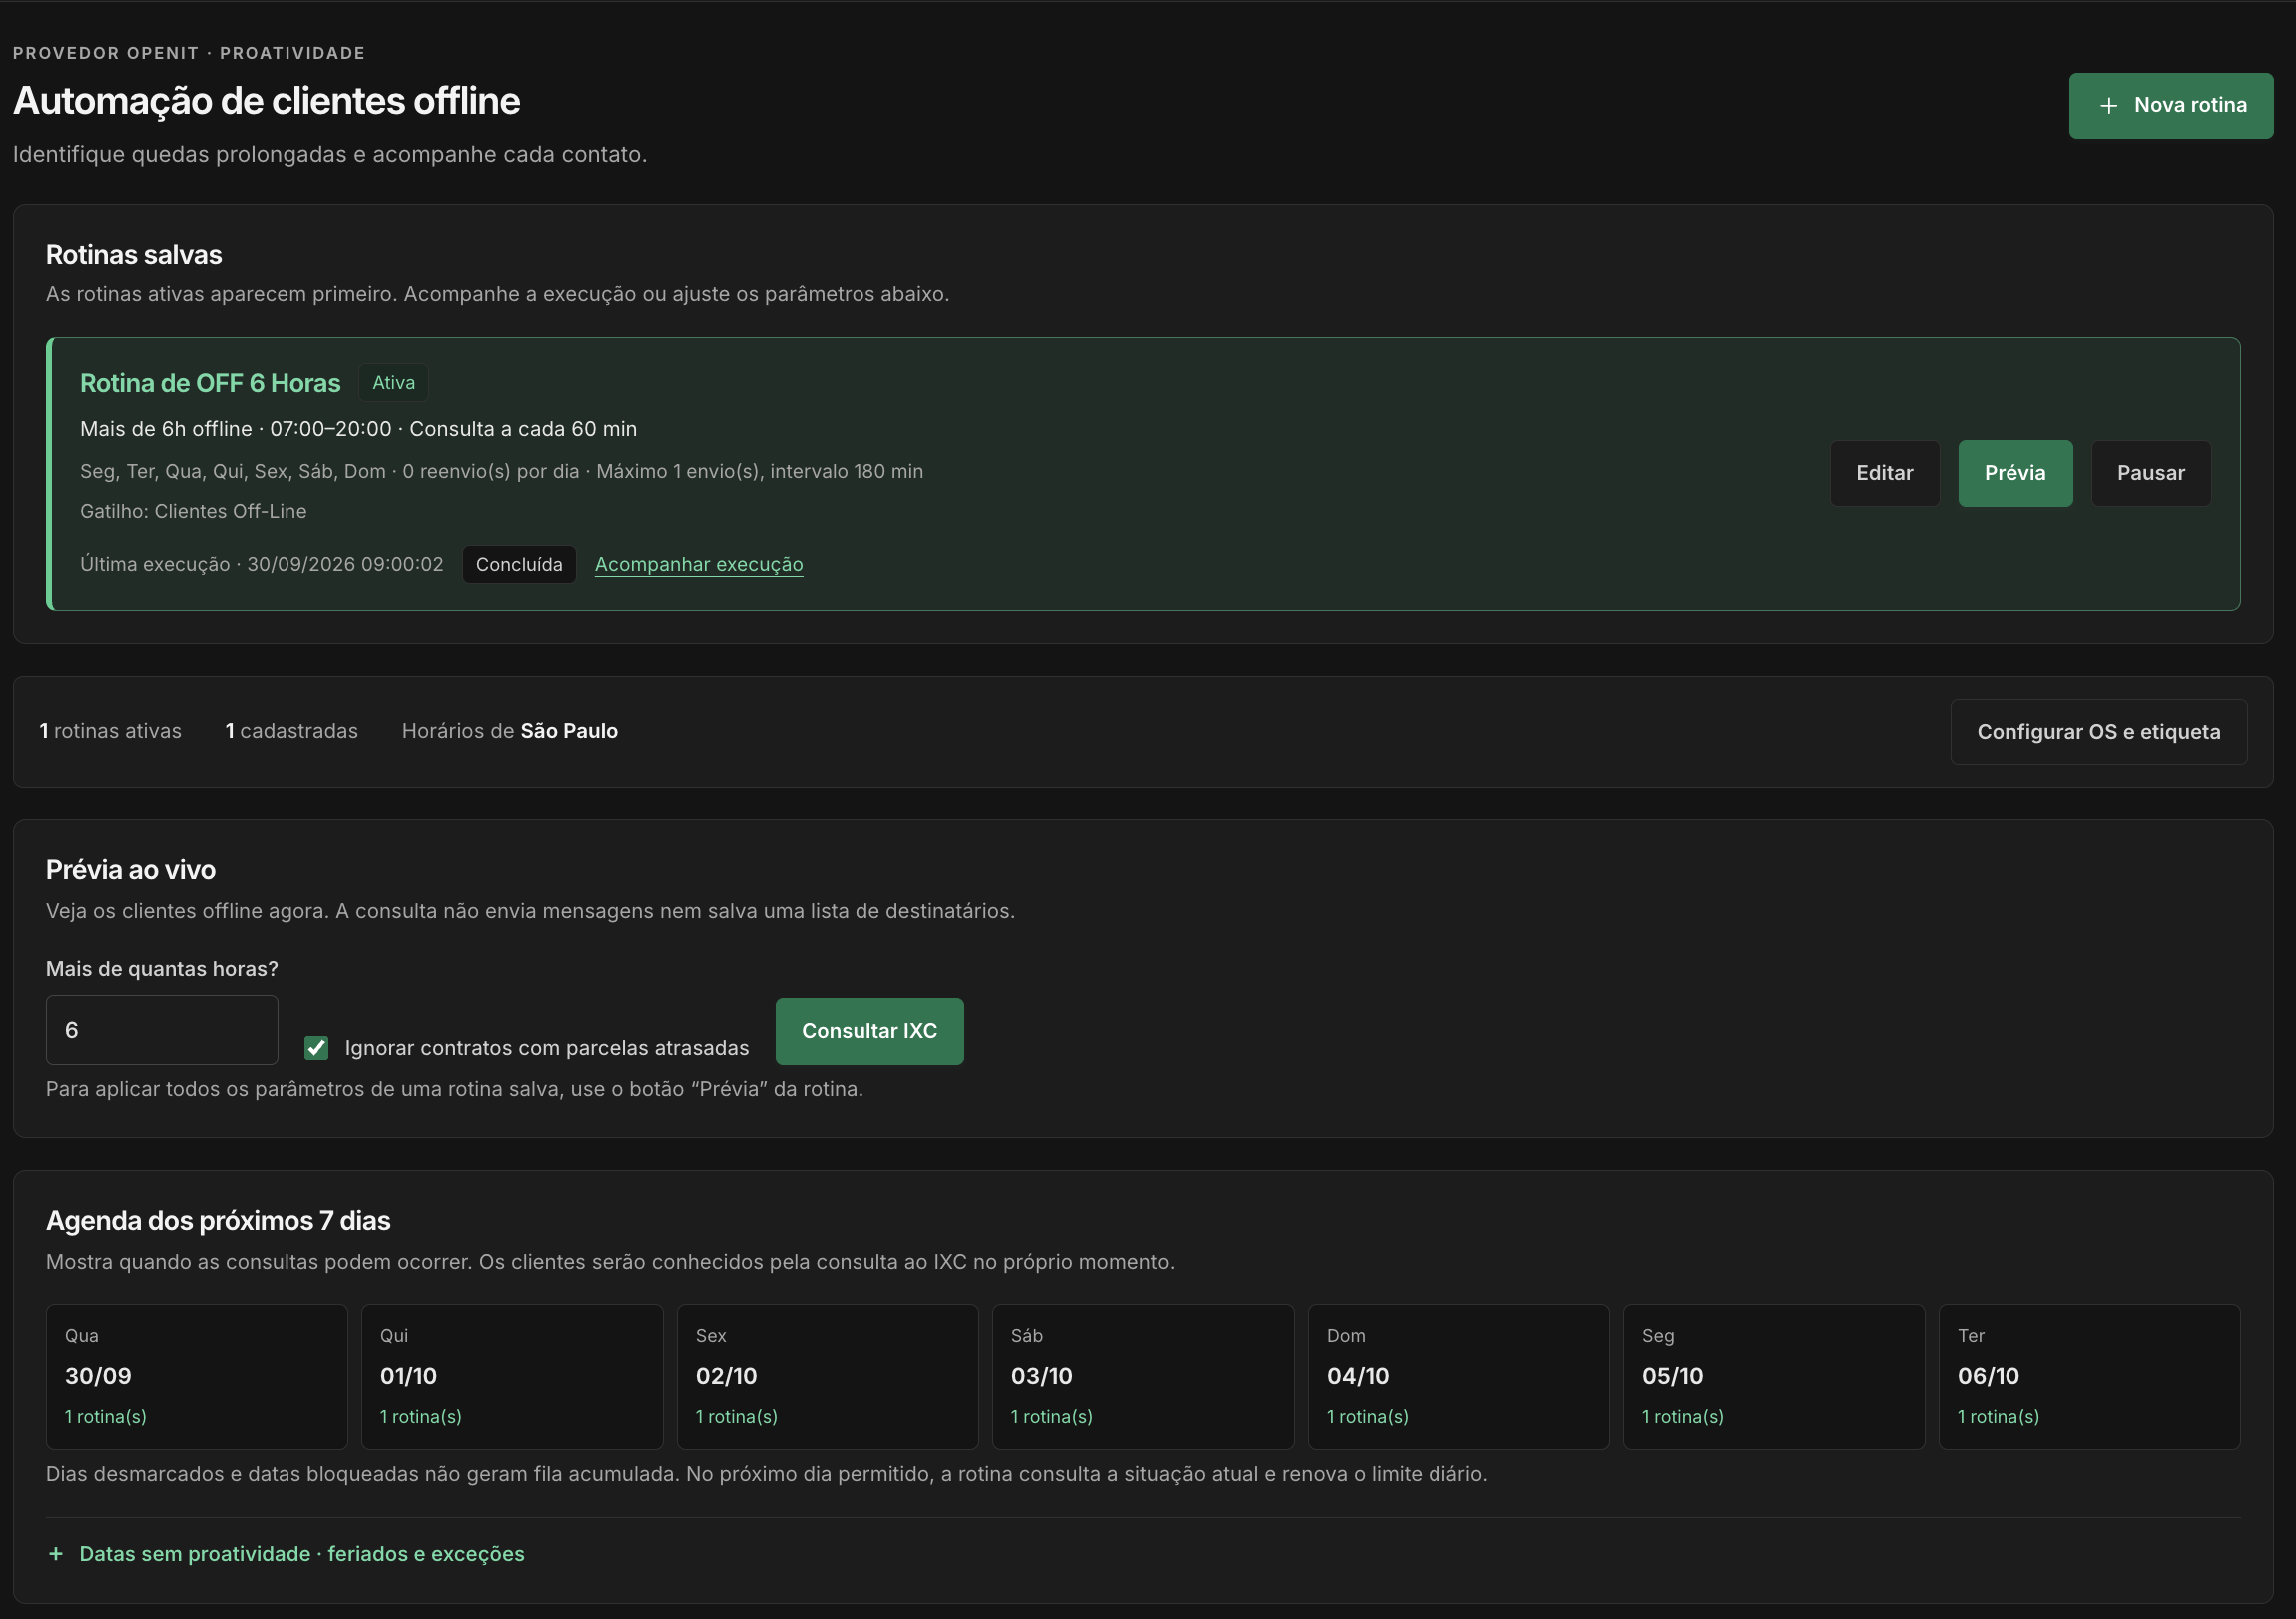
Task: Click the Prévia button of the saved routine
Action: 2014,473
